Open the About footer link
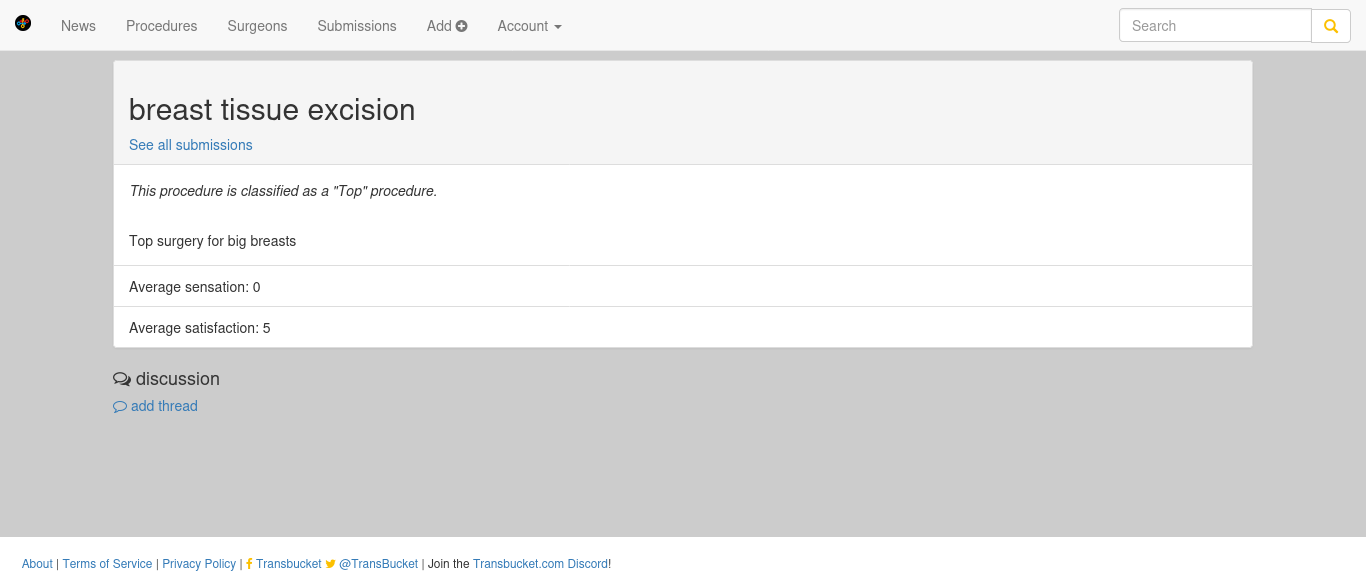1366x587 pixels. tap(37, 564)
